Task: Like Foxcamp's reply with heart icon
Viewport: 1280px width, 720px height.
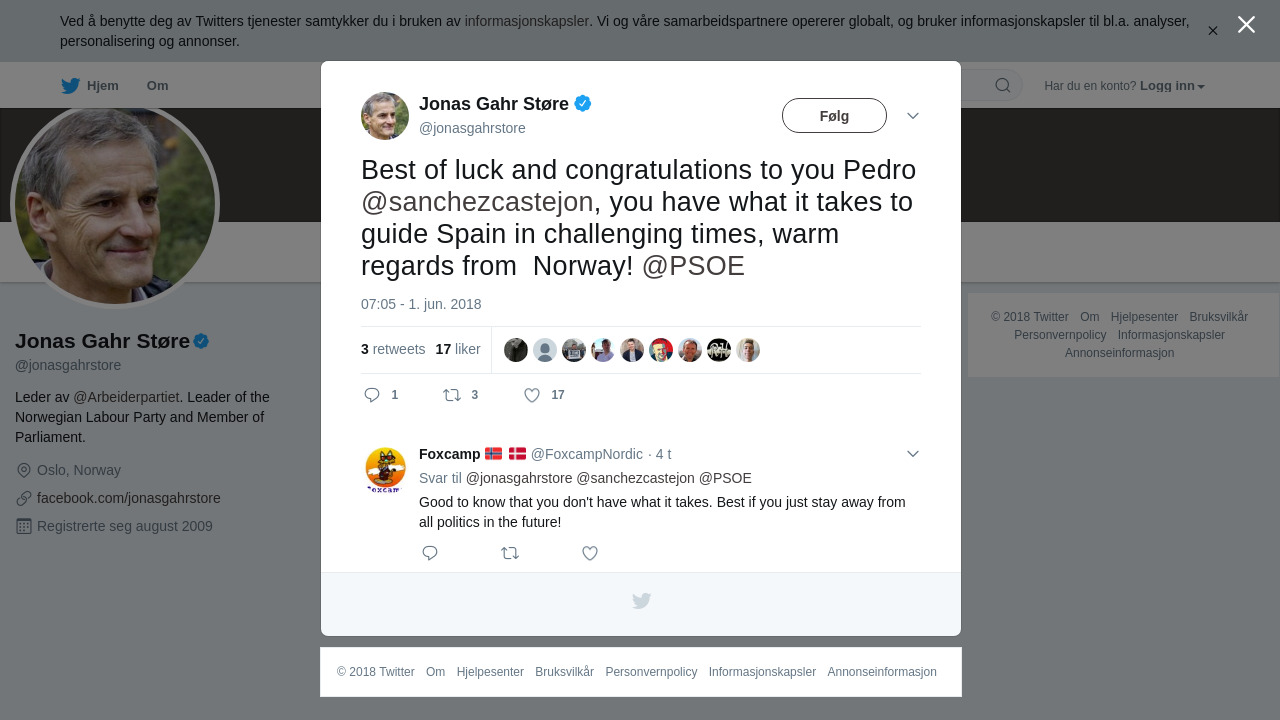Action: (590, 553)
